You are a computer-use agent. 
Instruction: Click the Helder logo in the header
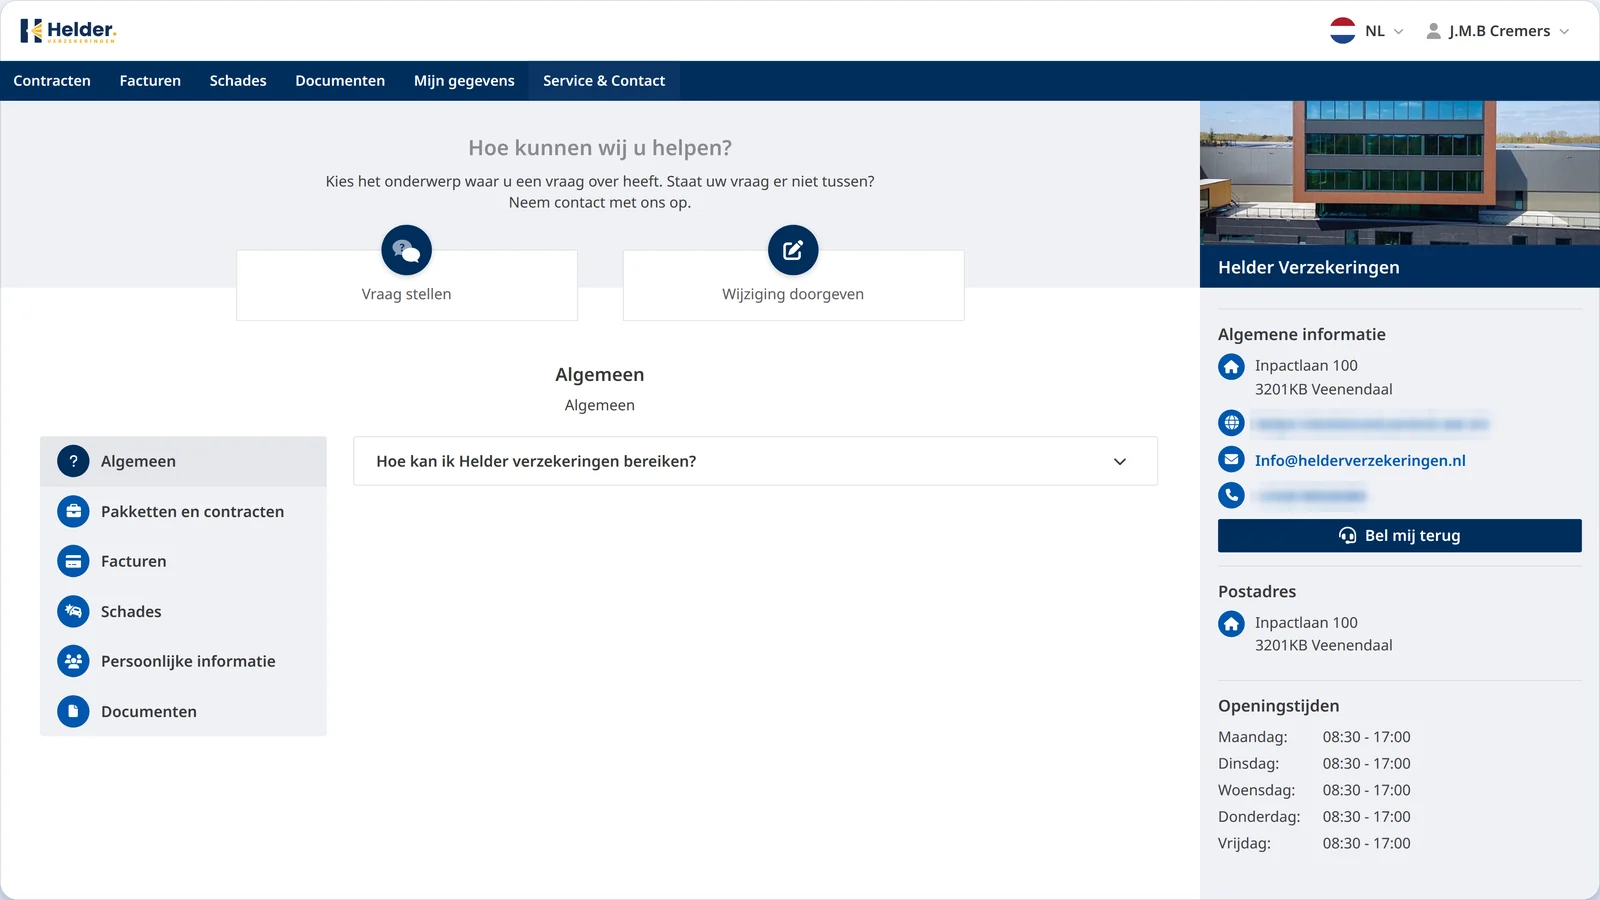pyautogui.click(x=68, y=31)
